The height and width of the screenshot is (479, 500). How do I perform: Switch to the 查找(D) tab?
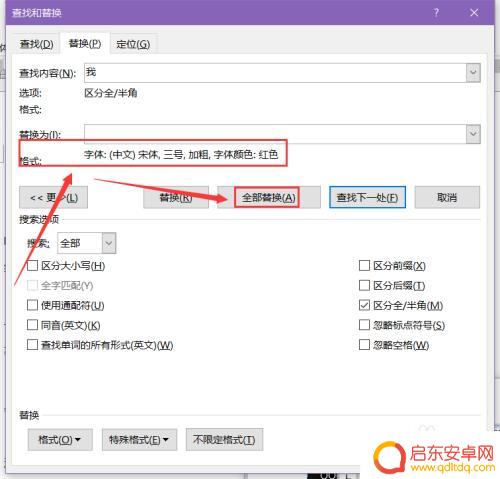tap(36, 44)
